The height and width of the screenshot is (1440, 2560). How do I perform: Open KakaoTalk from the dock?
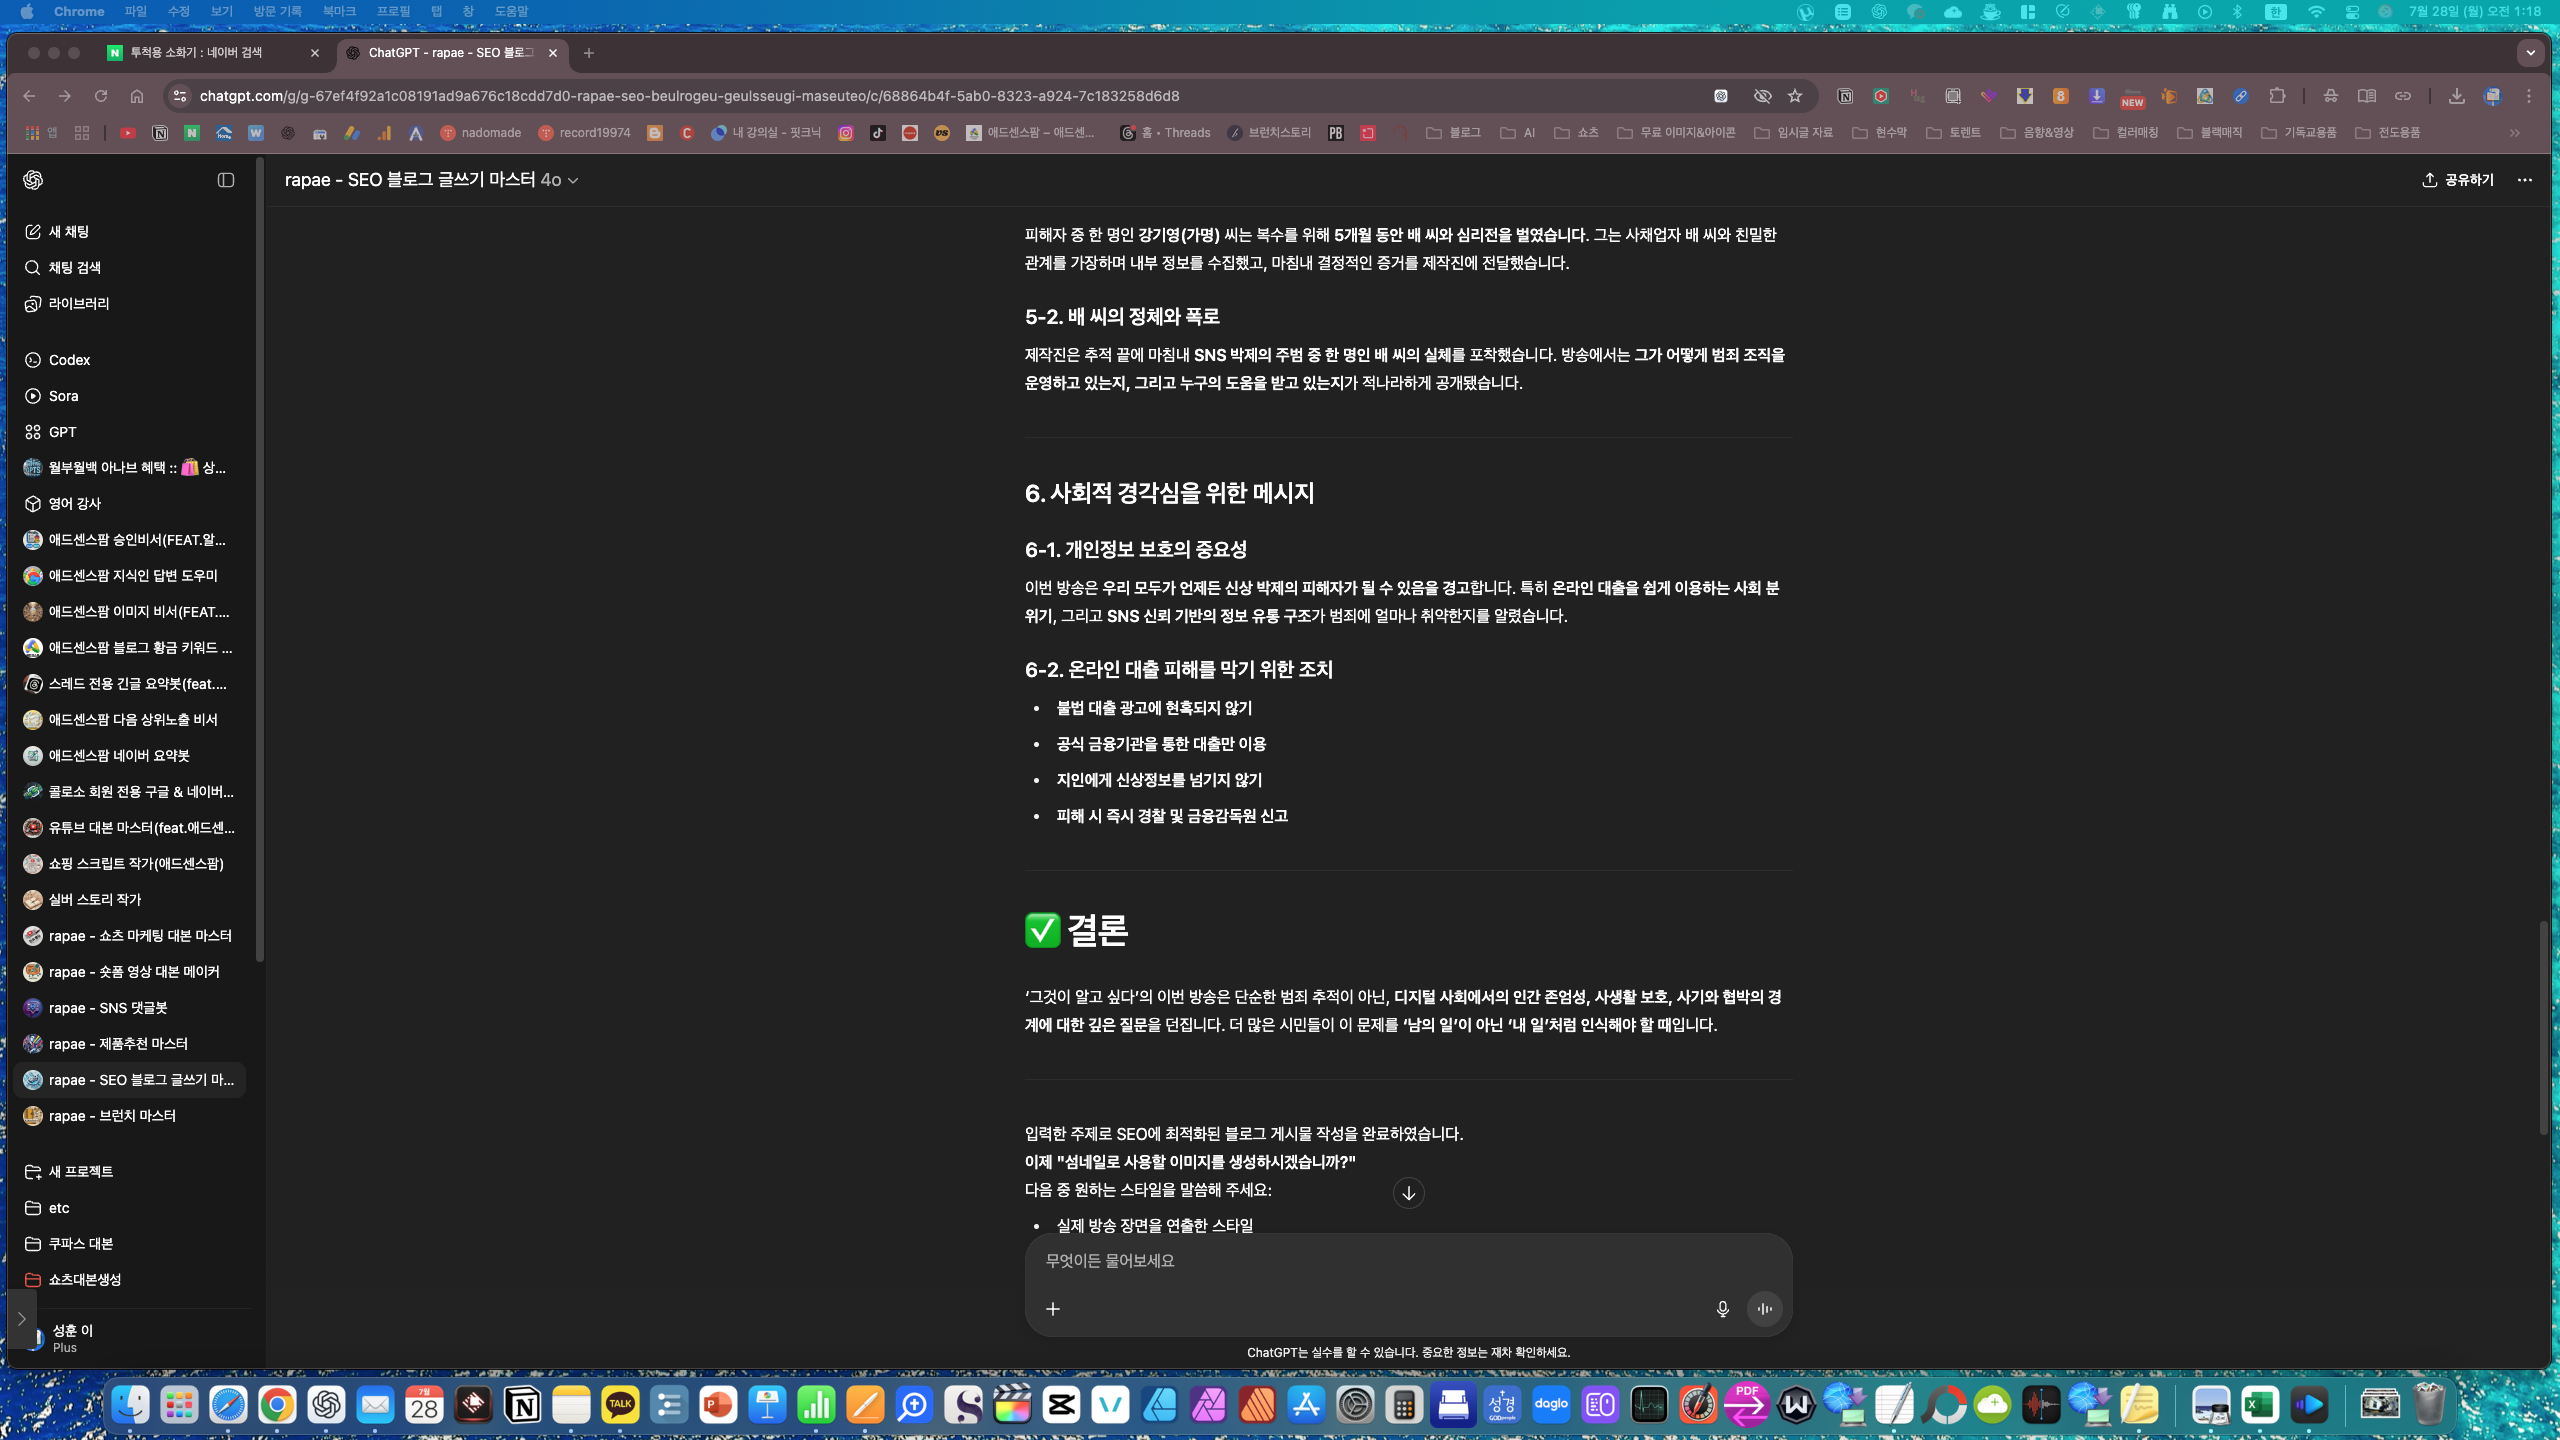click(620, 1405)
